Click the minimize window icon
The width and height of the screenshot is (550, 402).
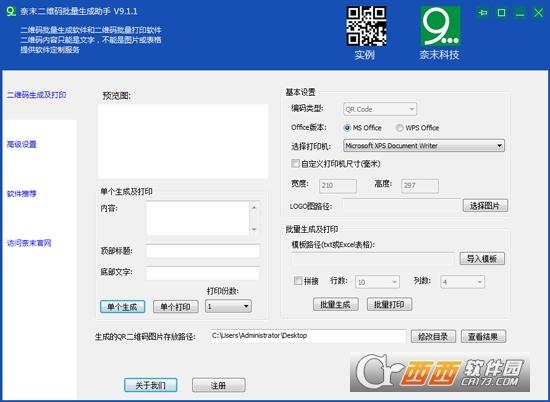(x=520, y=14)
